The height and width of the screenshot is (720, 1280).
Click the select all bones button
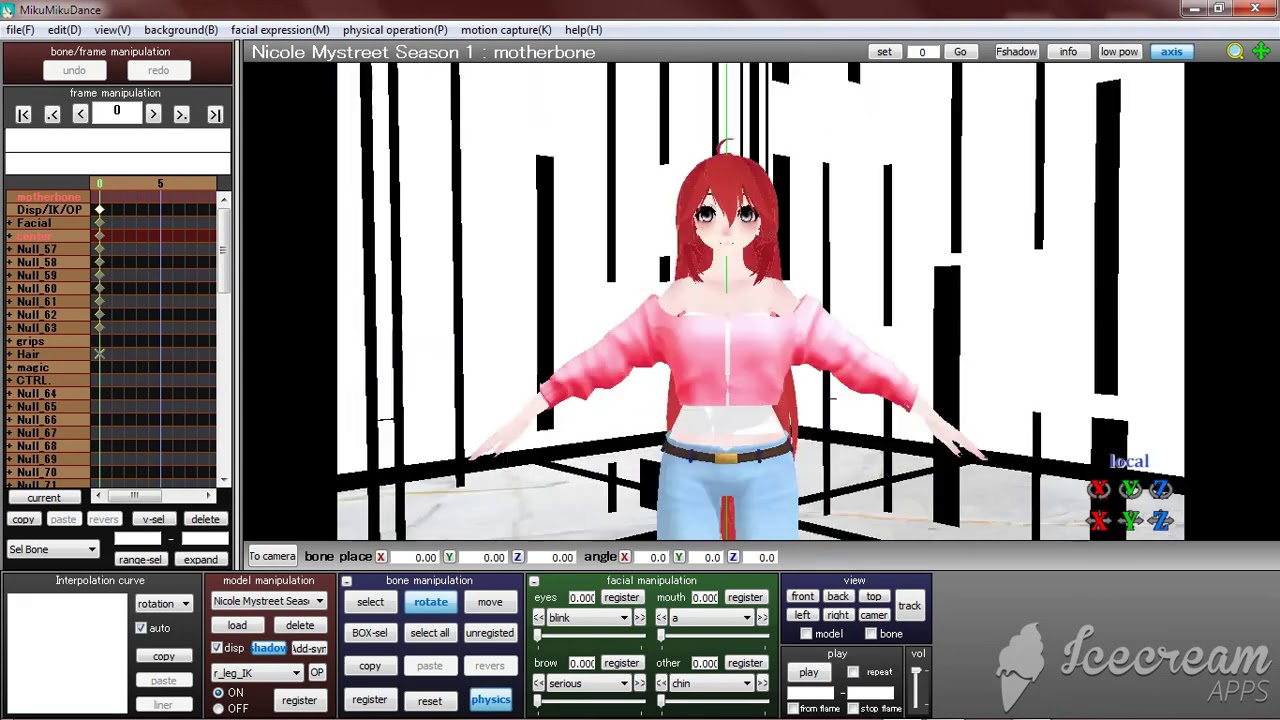(x=430, y=633)
